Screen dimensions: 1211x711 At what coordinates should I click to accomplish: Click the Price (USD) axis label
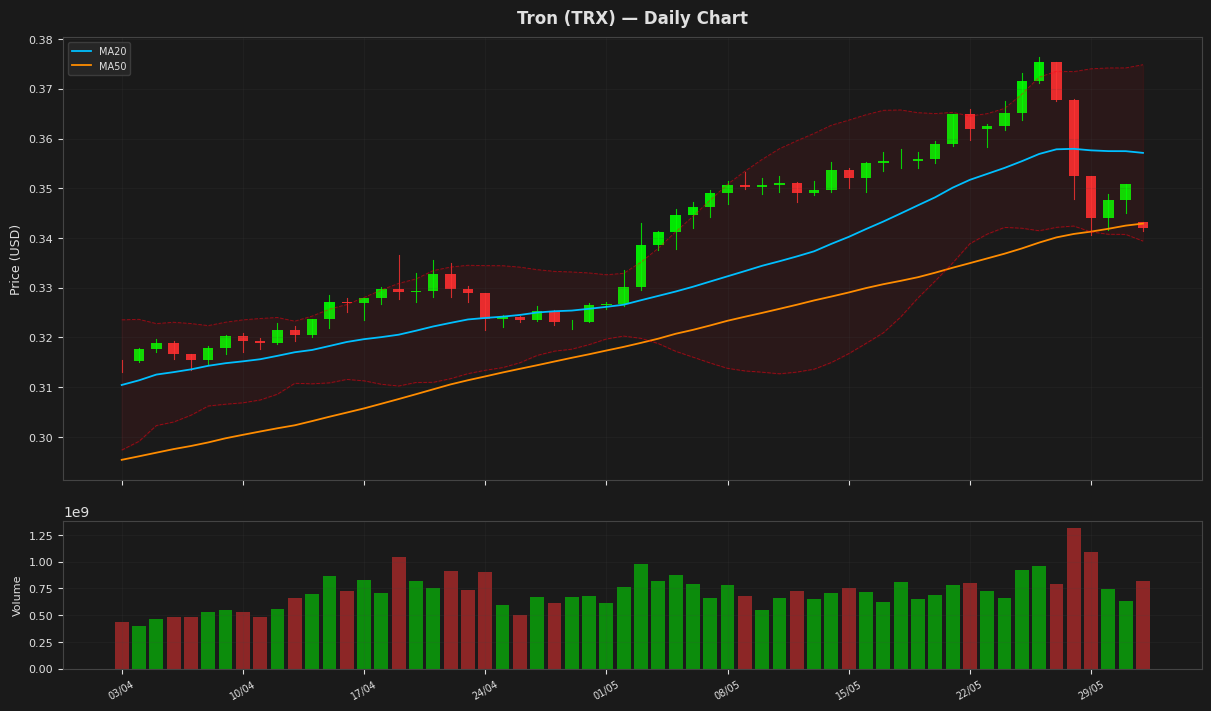16,259
